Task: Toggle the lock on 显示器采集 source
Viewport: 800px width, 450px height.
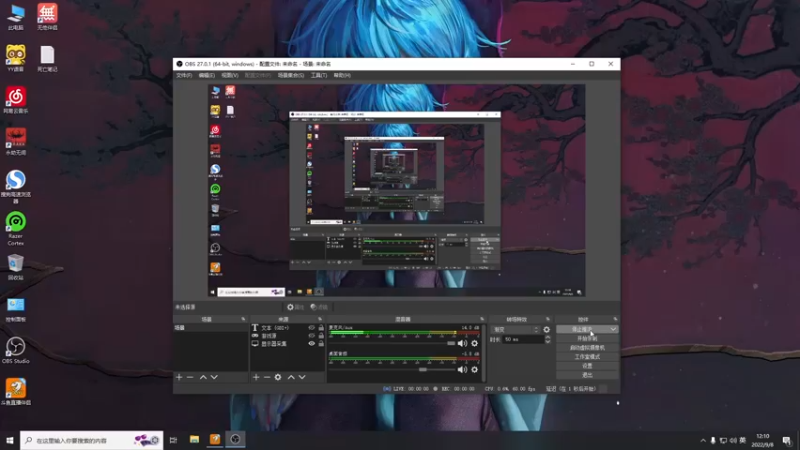Action: click(x=321, y=343)
